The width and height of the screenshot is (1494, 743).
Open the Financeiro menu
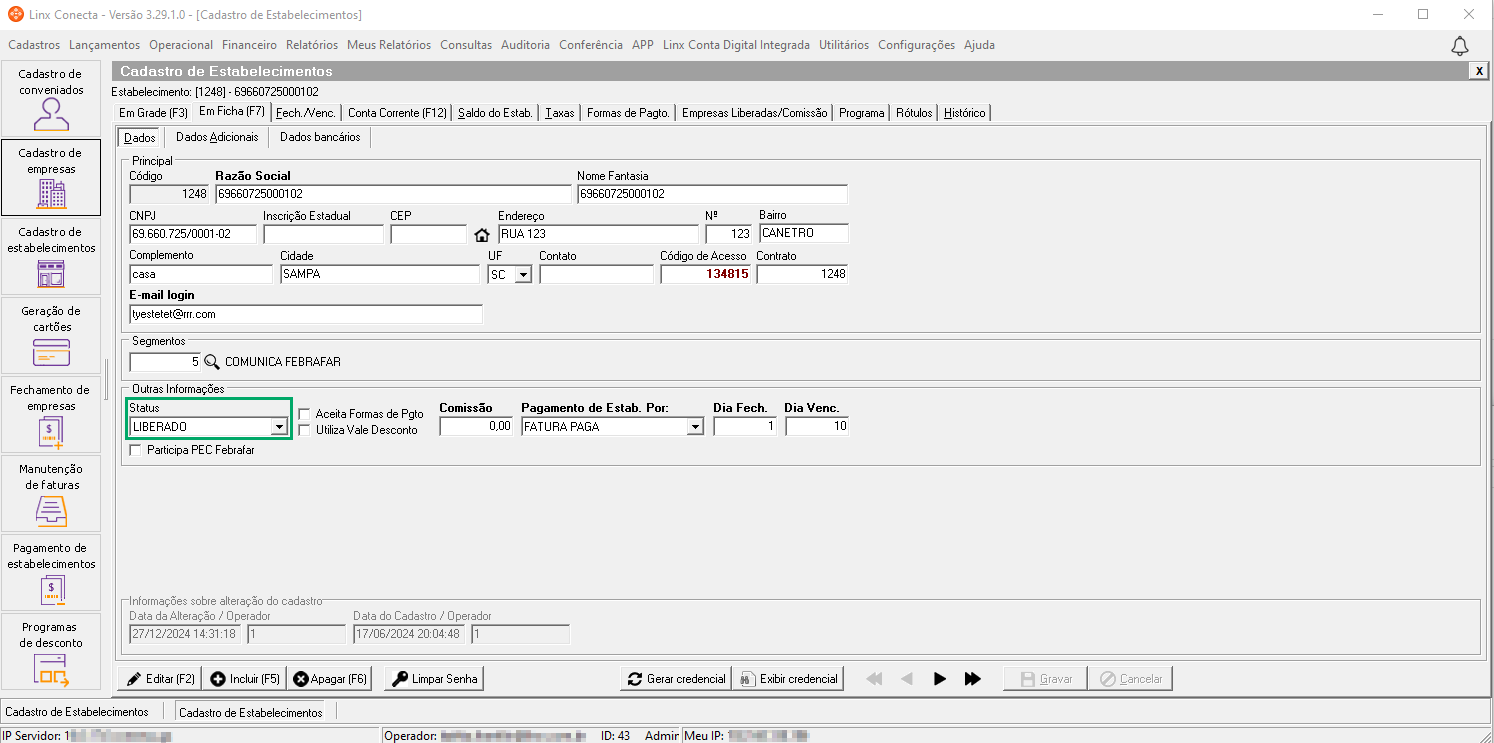(x=249, y=45)
